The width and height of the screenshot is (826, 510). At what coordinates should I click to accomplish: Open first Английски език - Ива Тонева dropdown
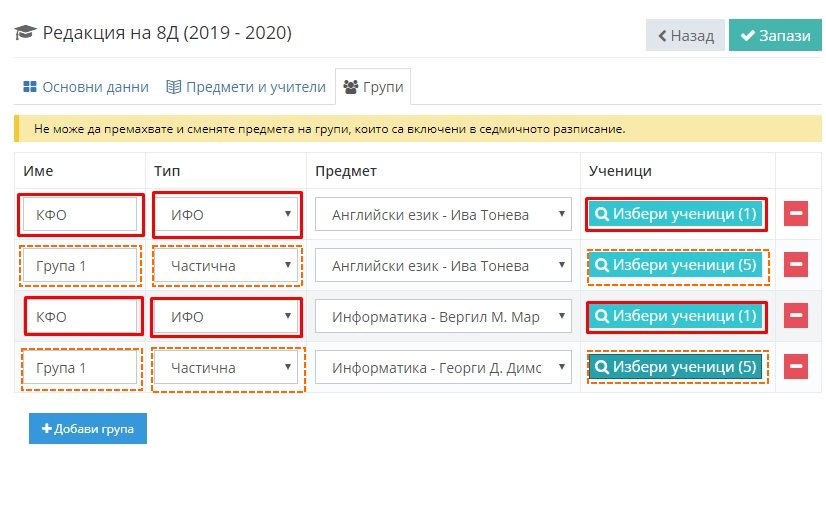[443, 214]
